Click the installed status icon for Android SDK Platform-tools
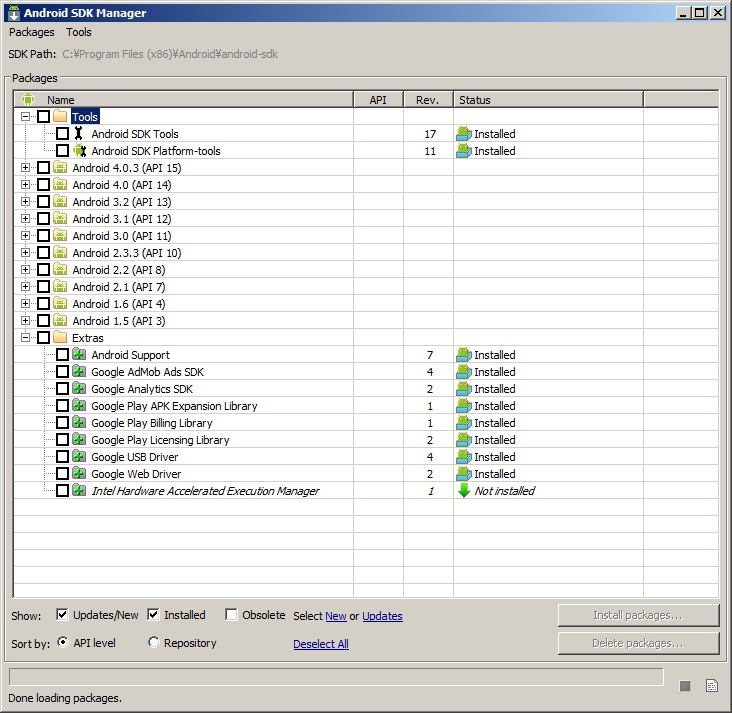 [x=464, y=151]
